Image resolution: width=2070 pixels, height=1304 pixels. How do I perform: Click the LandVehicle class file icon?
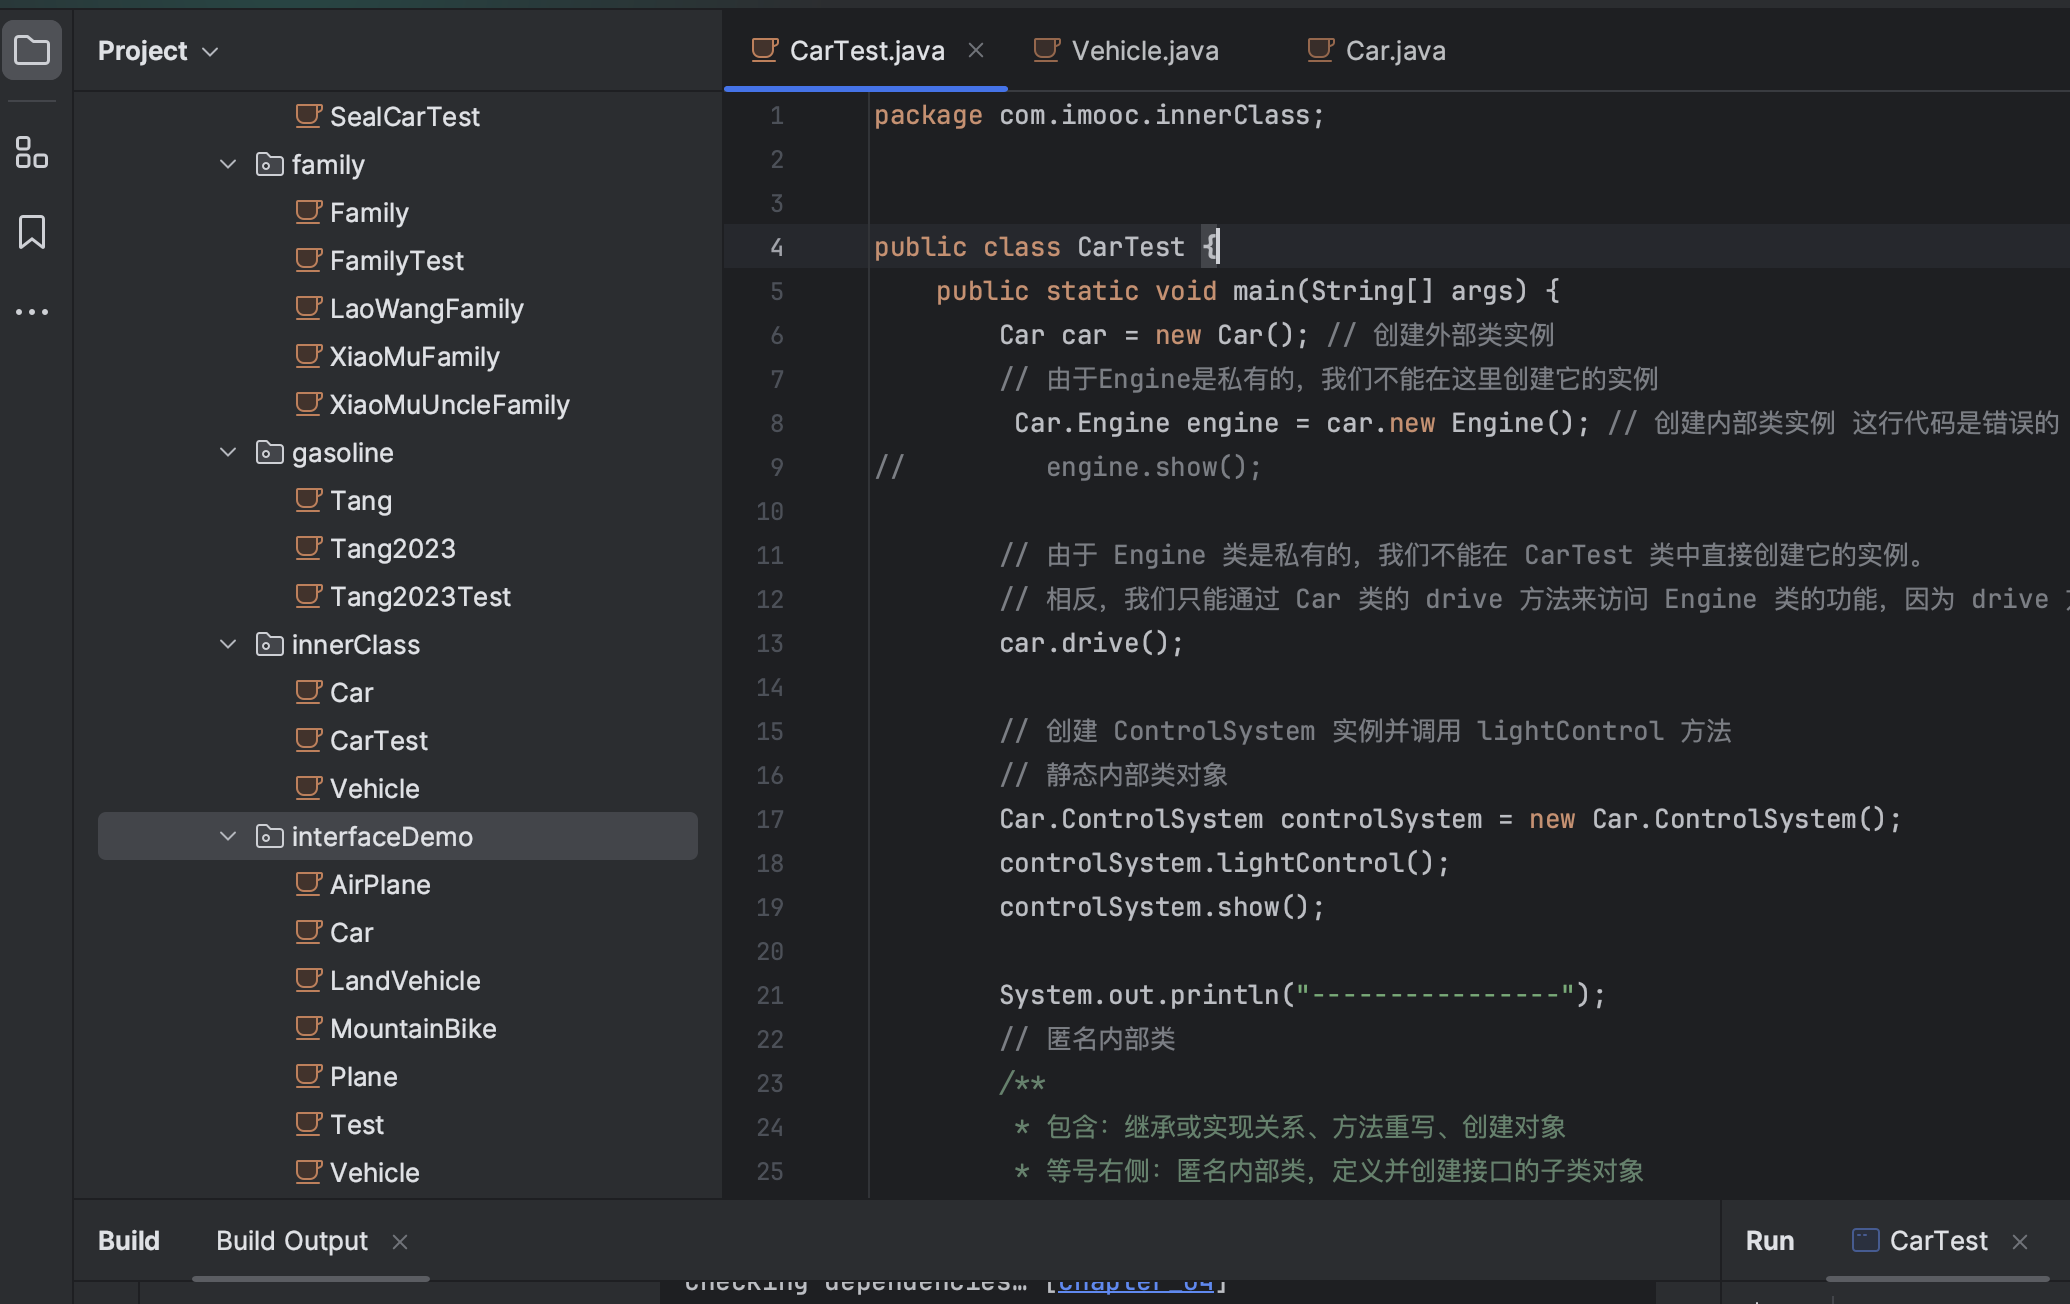pyautogui.click(x=309, y=979)
